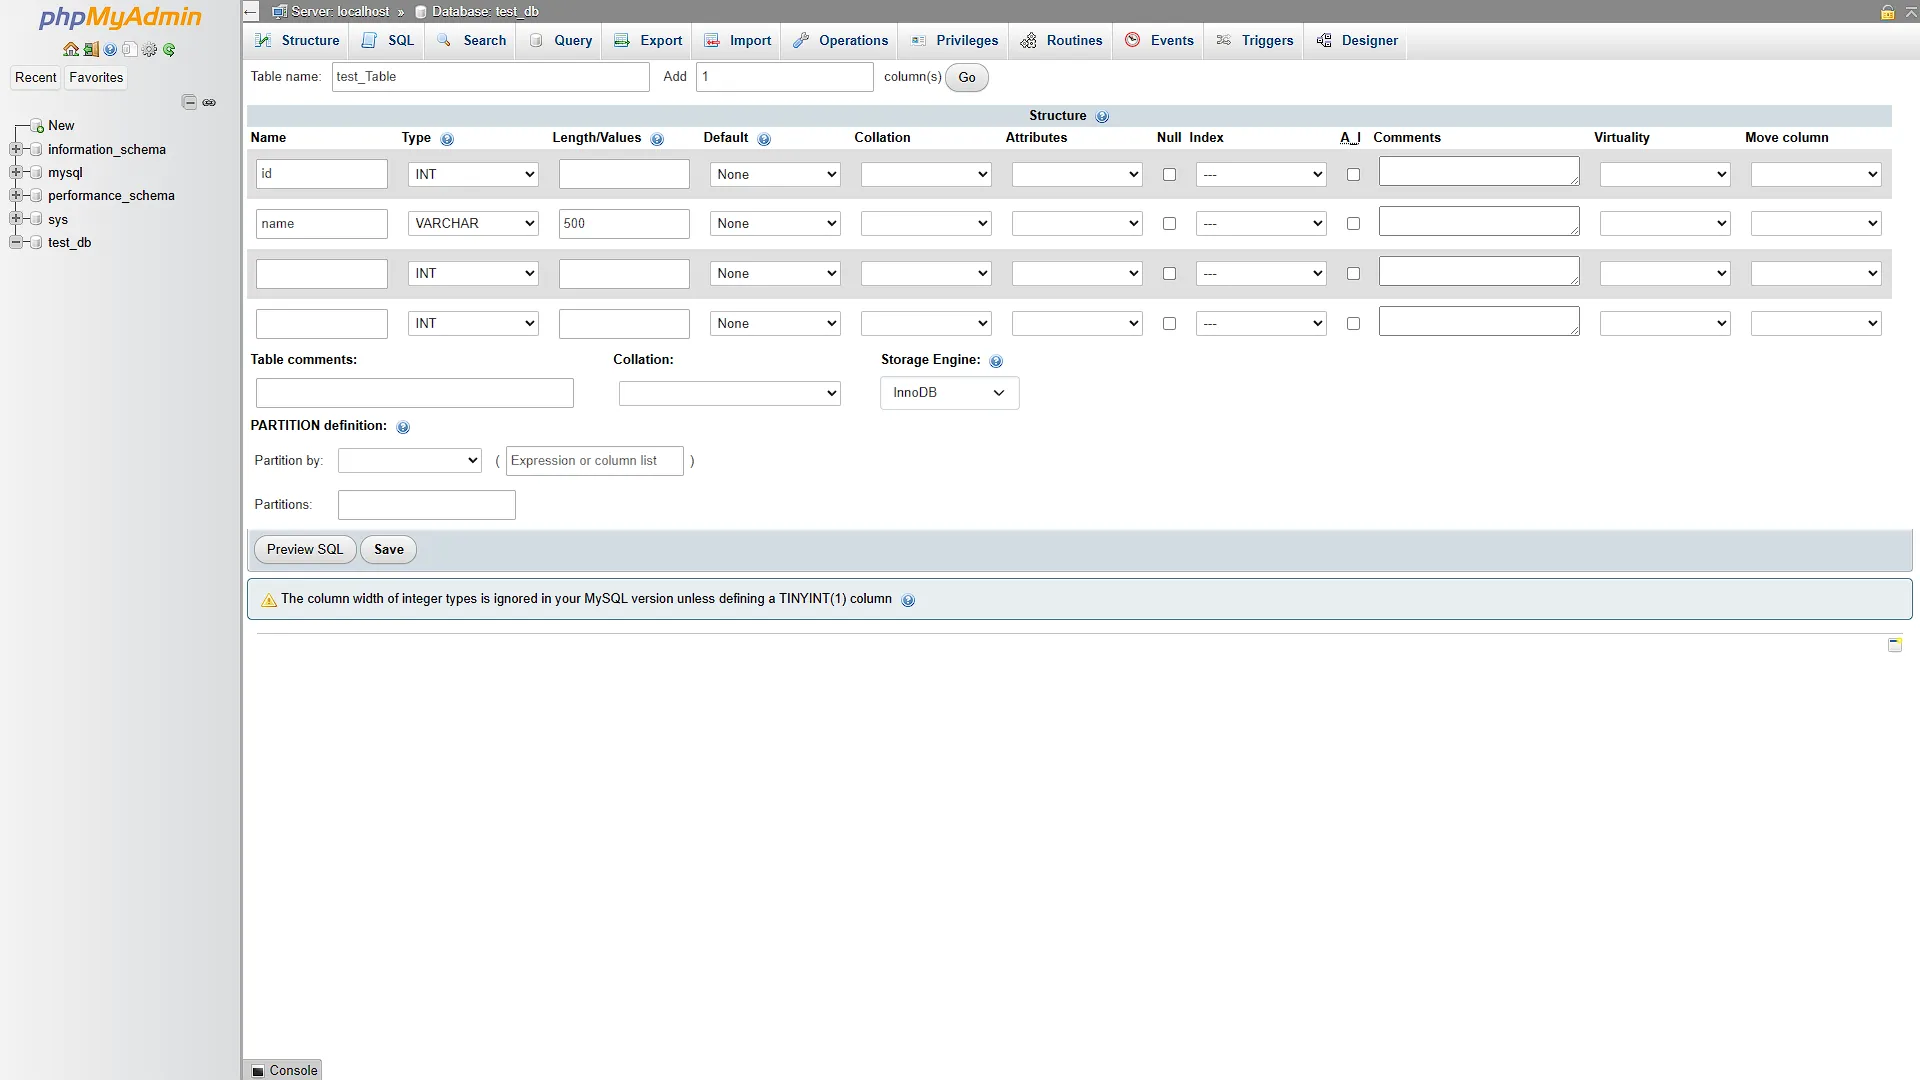Click the Table name input field
The height and width of the screenshot is (1080, 1920).
(x=491, y=77)
